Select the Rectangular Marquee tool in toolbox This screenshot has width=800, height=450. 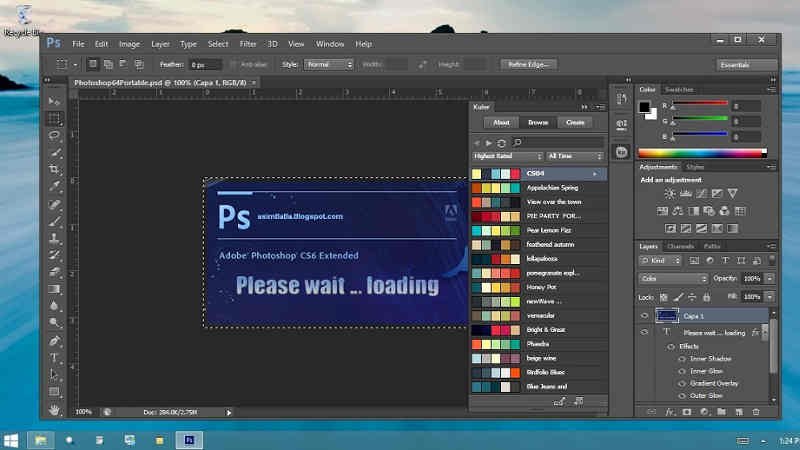54,119
